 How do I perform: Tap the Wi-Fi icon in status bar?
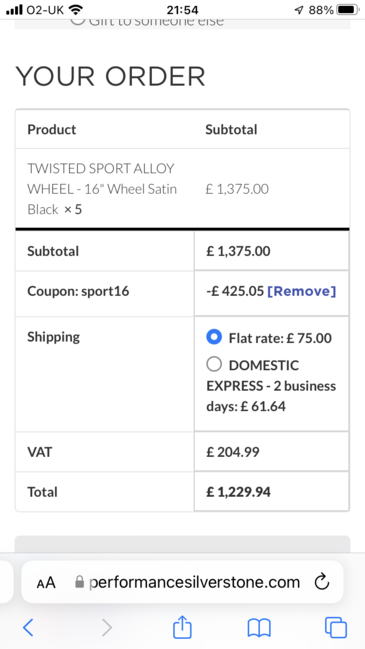[x=75, y=9]
